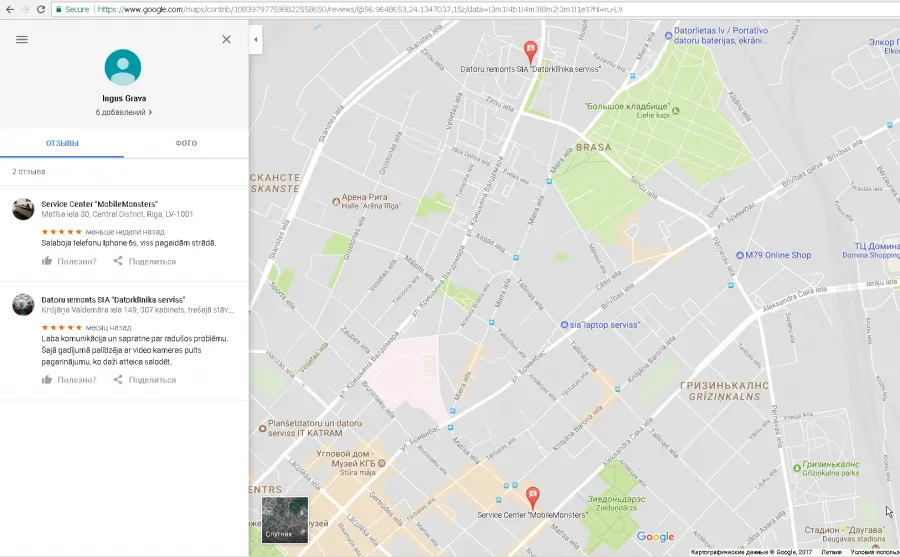900x557 pixels.
Task: Click Ingus Grava profile avatar
Action: tap(123, 67)
